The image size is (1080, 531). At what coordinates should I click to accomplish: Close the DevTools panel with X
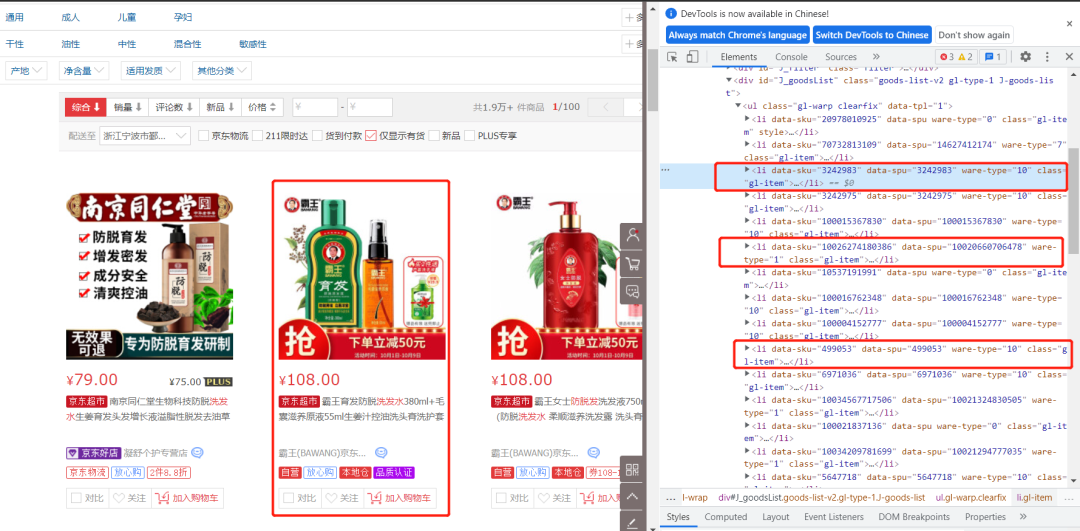coord(1069,56)
